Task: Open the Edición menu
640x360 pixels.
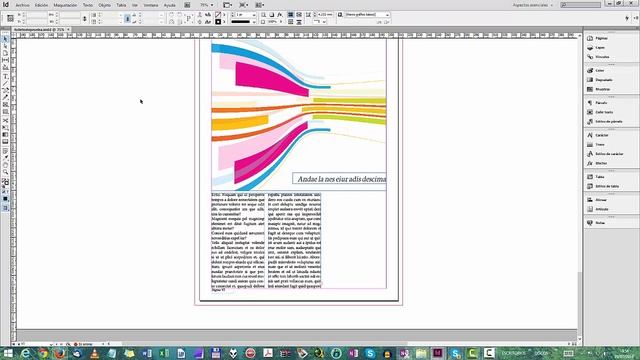Action: point(41,5)
